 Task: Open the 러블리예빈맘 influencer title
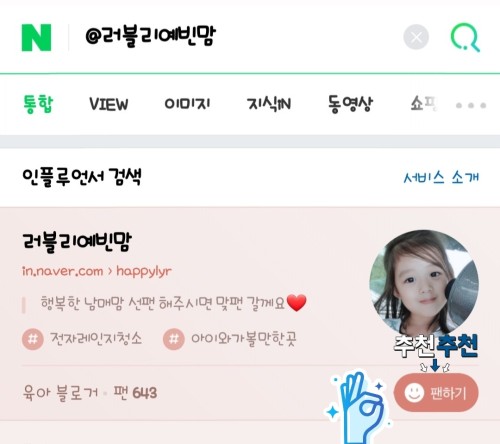pyautogui.click(x=77, y=242)
